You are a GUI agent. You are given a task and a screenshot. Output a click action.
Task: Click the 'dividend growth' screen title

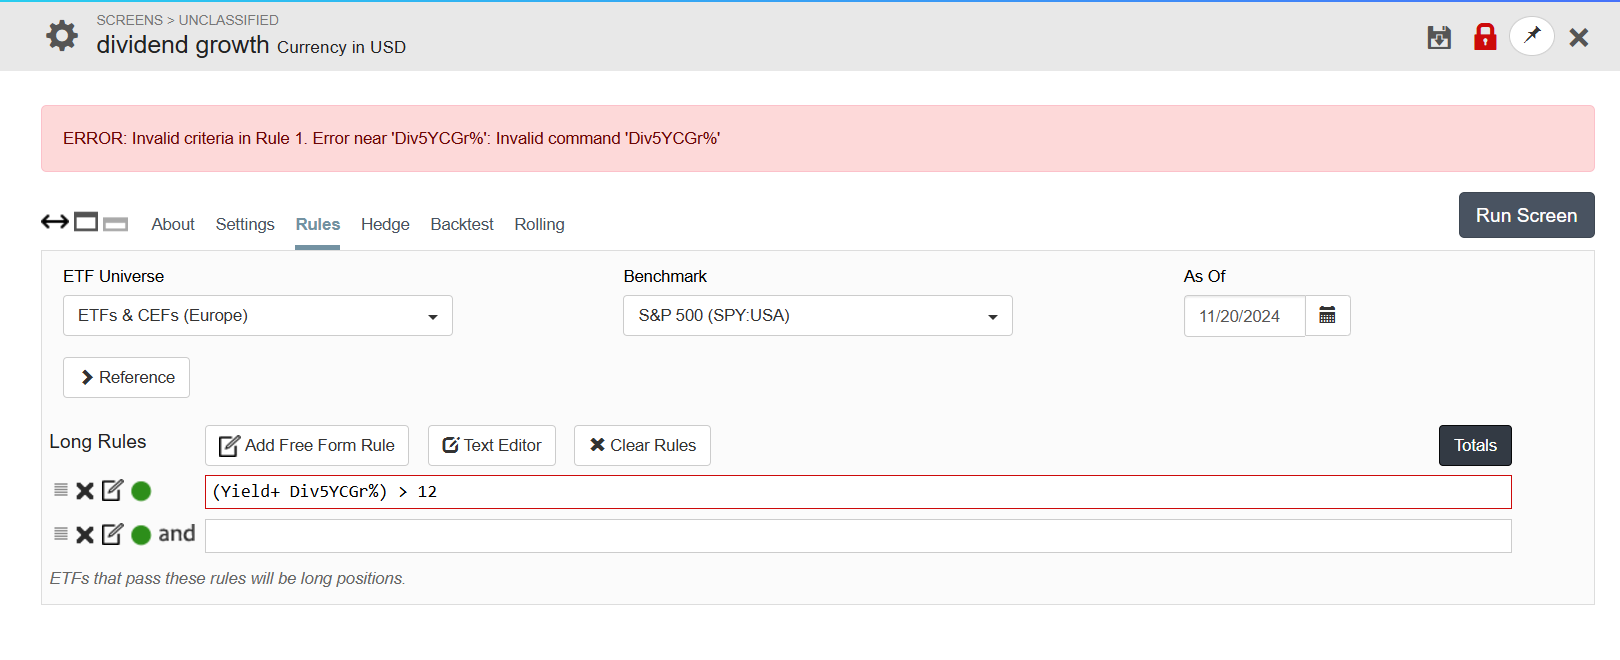183,45
